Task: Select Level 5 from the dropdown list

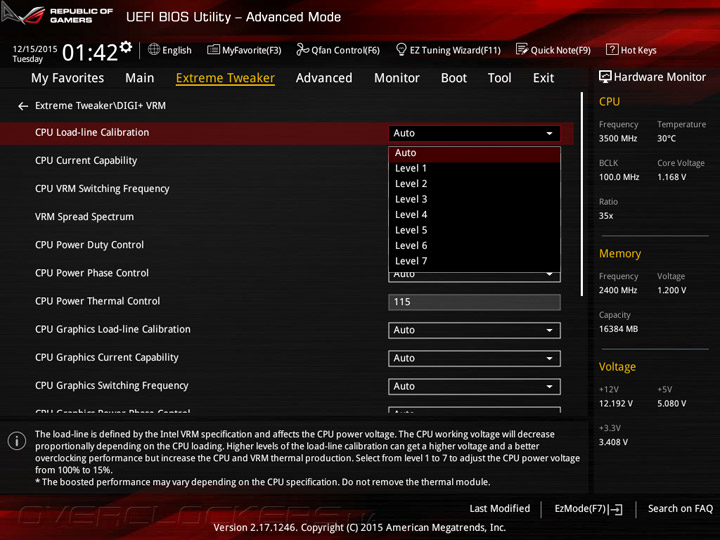Action: pos(474,230)
